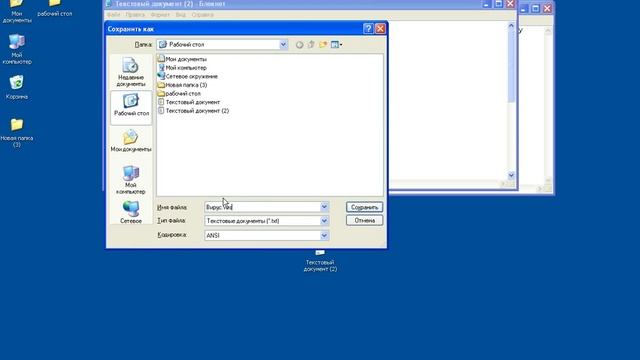This screenshot has height=360, width=640.
Task: Open the Формат menu in Notepad
Action: [160, 15]
